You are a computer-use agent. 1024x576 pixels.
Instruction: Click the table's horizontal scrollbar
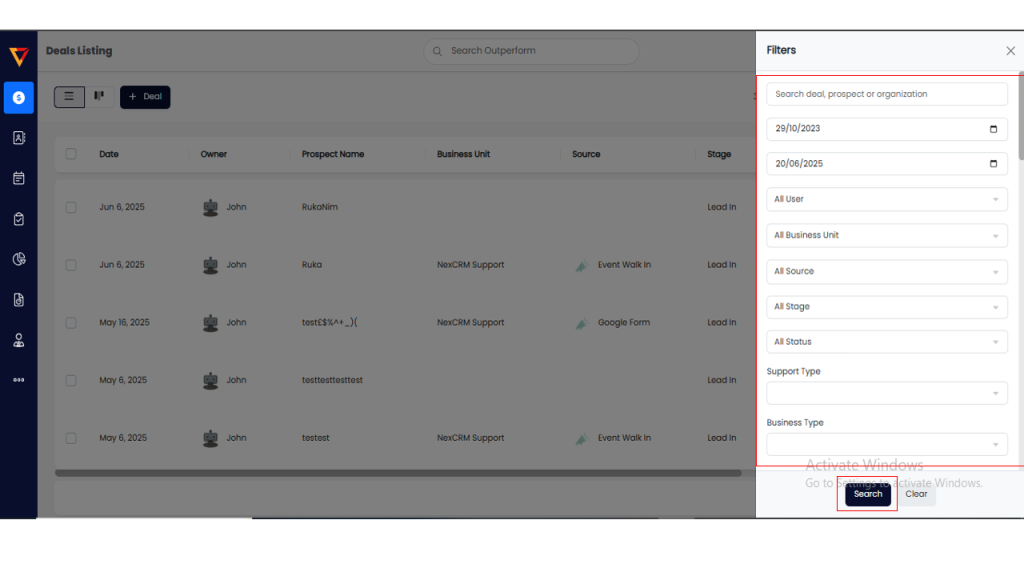coord(400,473)
